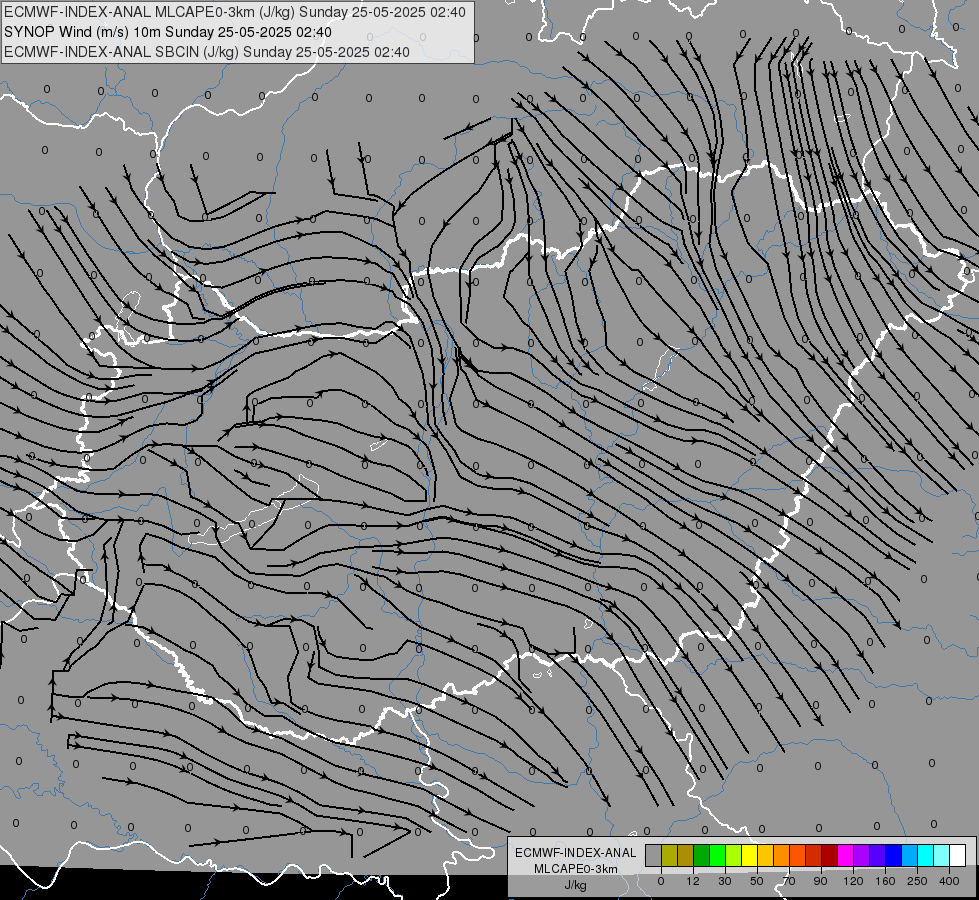Select the pure yellow legend swatch
Screen dimensions: 979x900
click(x=749, y=856)
